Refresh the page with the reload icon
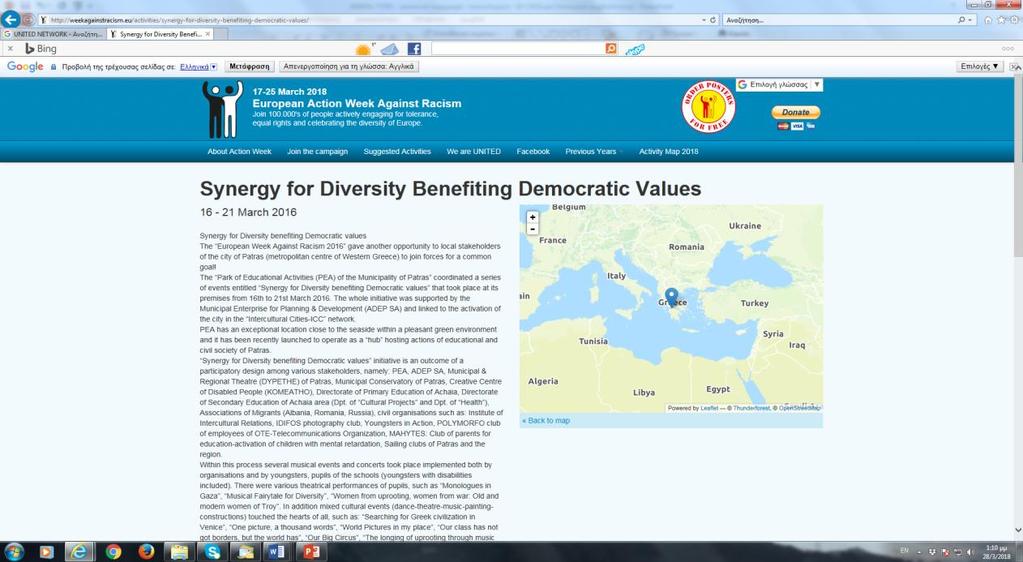Viewport: 1023px width, 562px height. 712,20
